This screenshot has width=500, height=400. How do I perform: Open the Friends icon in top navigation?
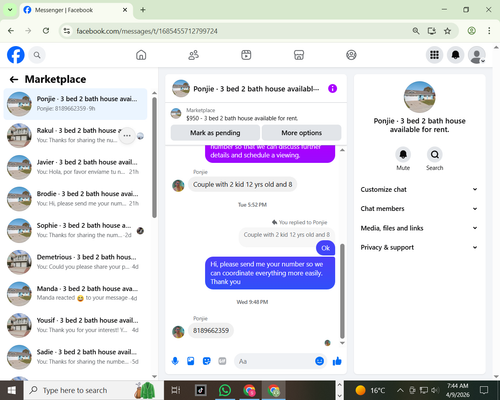point(194,55)
